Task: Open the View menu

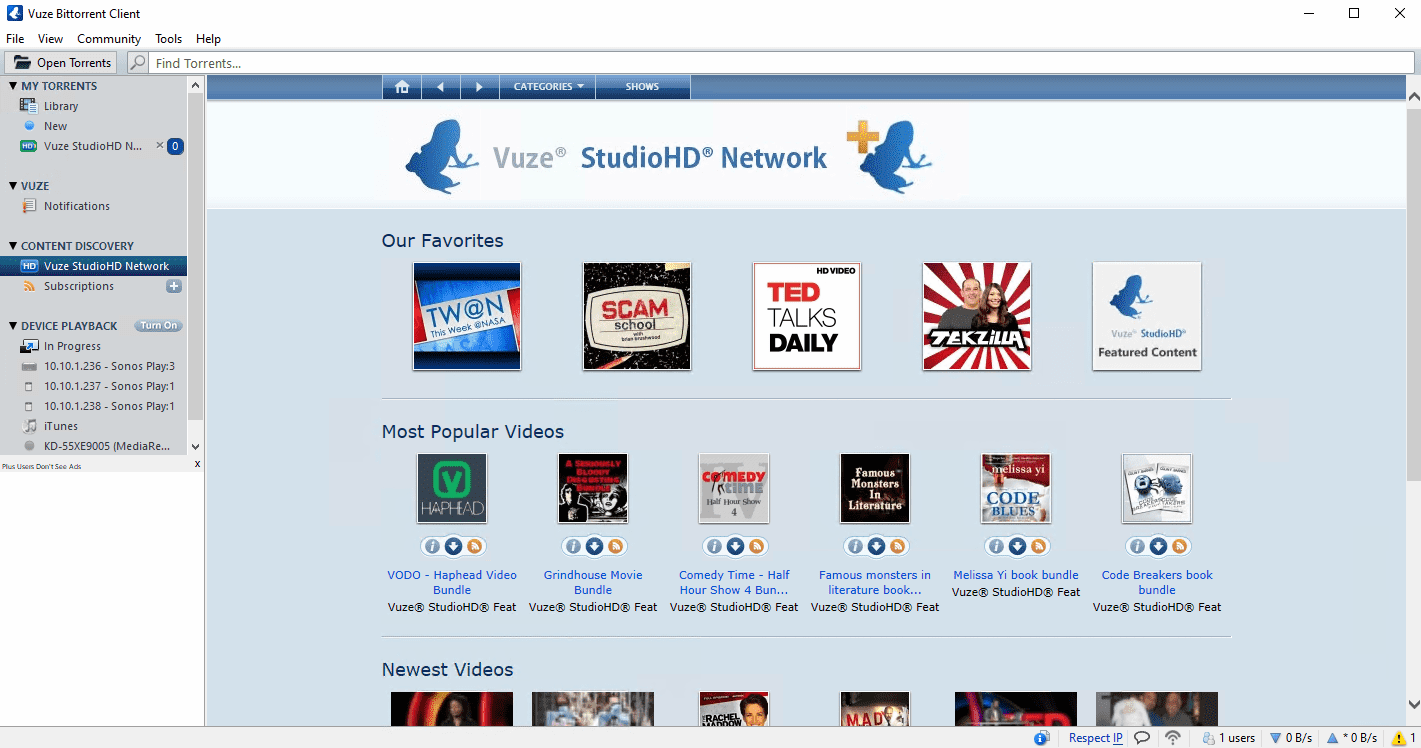Action: click(50, 39)
